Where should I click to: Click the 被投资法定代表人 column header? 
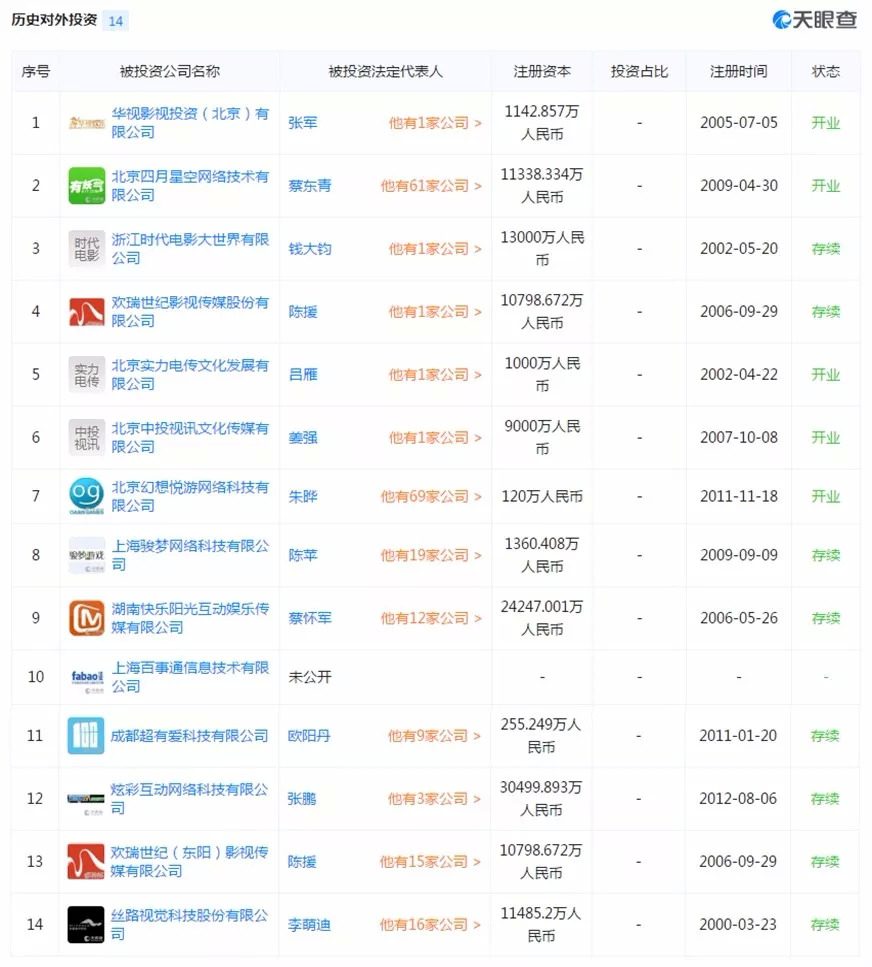pos(385,72)
